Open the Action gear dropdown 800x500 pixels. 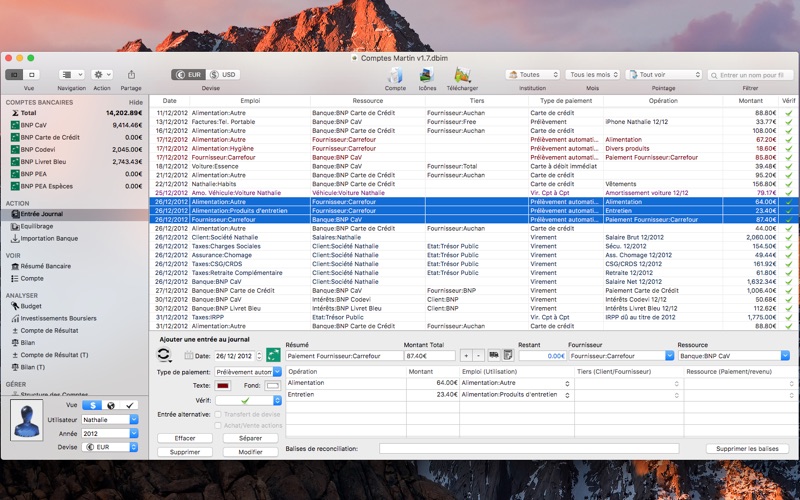tap(102, 74)
